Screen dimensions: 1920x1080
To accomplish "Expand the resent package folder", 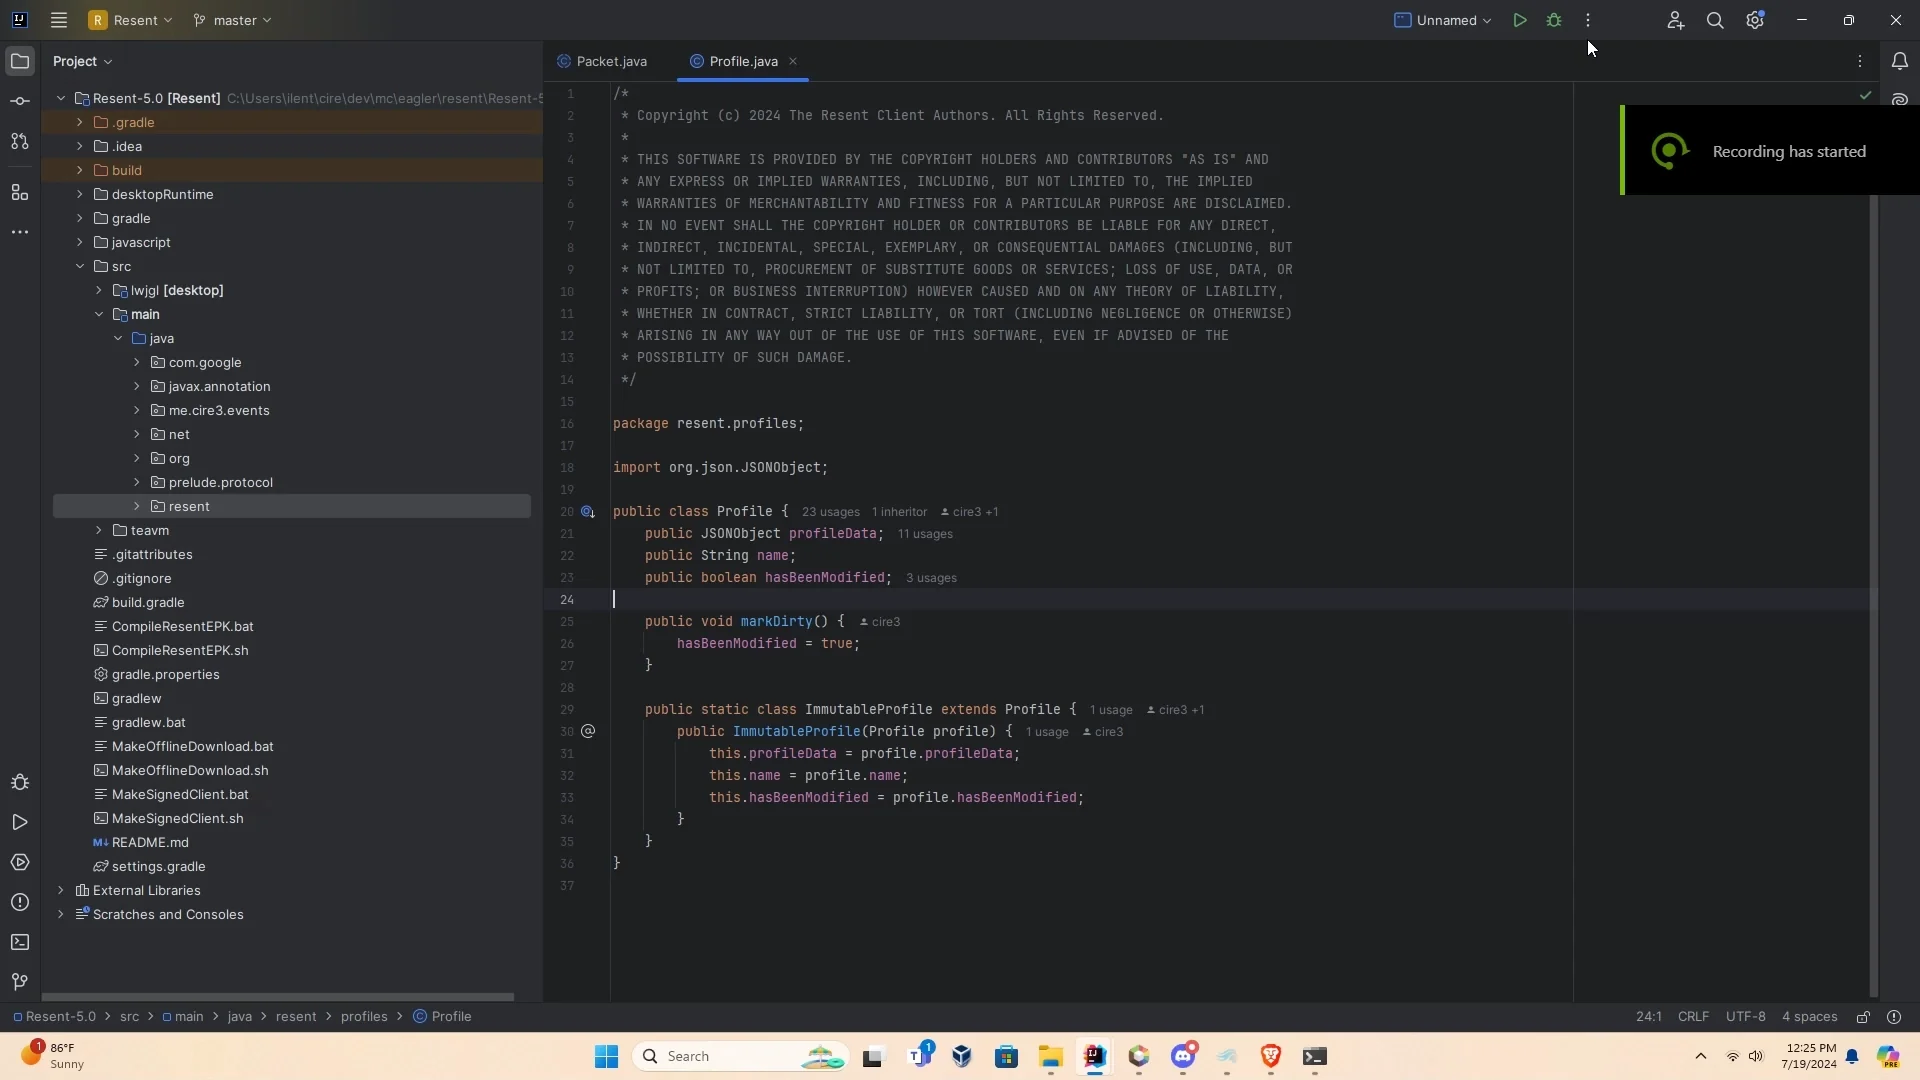I will [x=137, y=507].
